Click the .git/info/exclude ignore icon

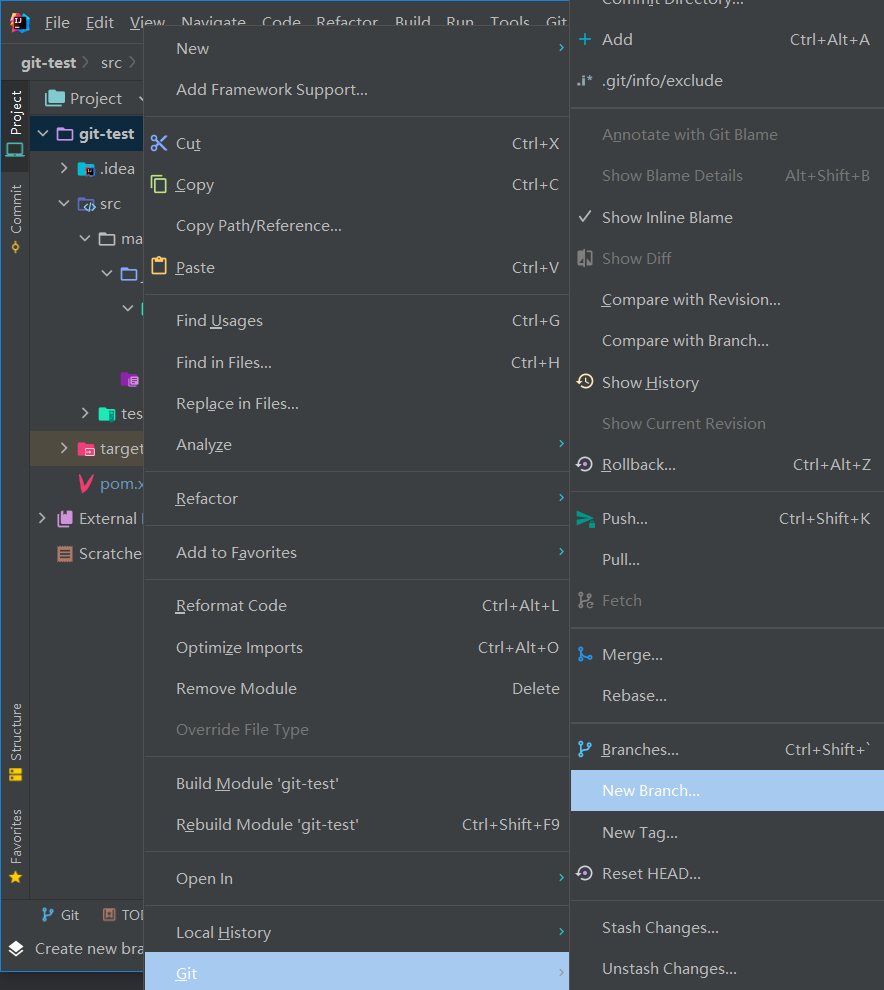[585, 81]
